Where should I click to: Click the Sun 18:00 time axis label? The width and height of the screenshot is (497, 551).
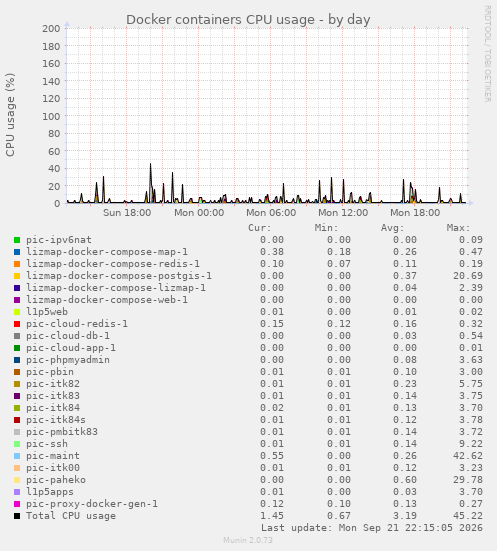pyautogui.click(x=127, y=213)
